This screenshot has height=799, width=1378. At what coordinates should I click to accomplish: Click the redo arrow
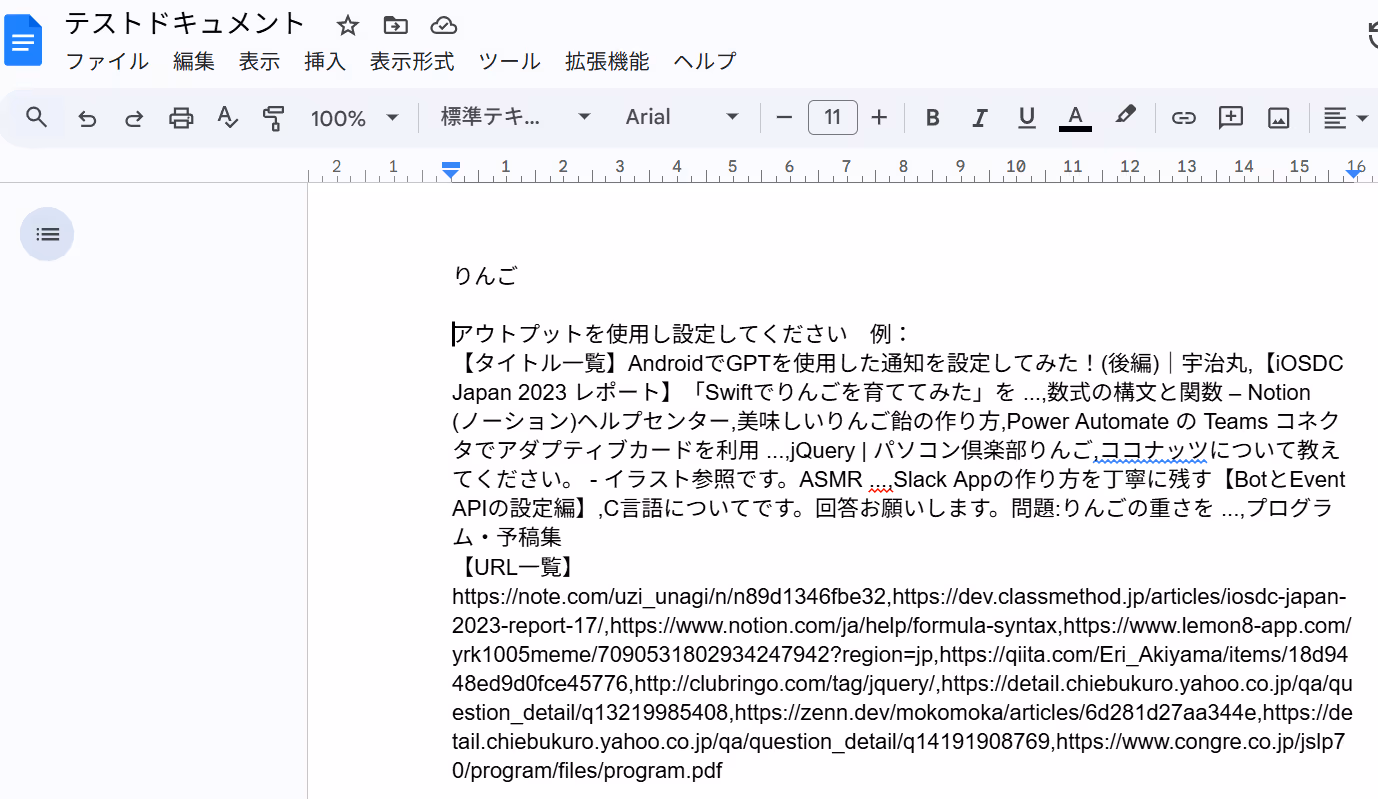134,118
